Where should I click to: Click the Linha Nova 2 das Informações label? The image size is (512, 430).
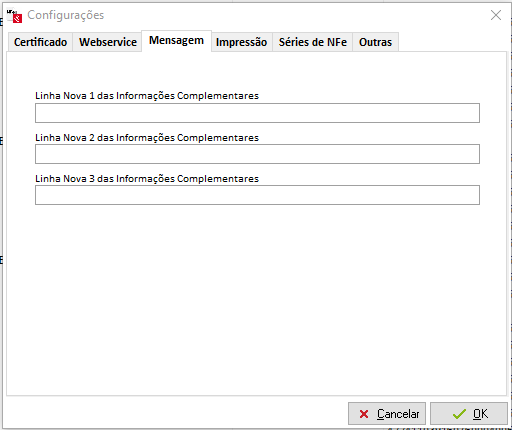coord(147,138)
